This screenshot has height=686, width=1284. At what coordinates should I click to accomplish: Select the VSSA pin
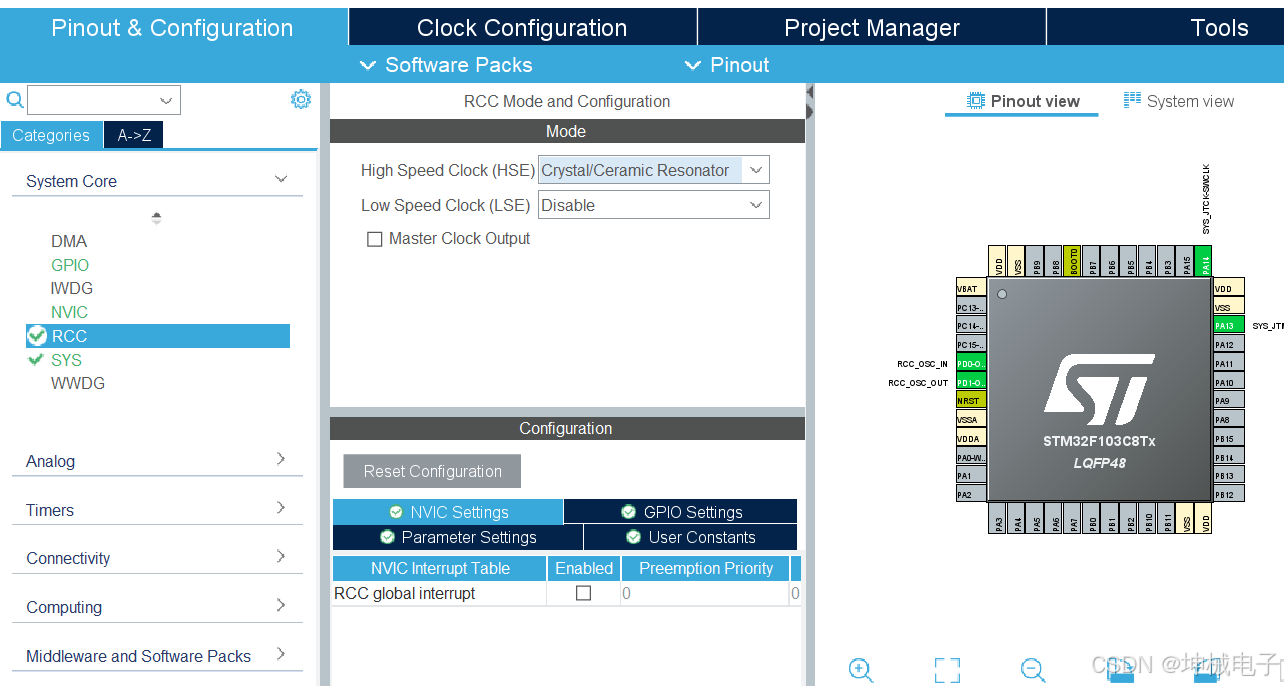point(971,419)
